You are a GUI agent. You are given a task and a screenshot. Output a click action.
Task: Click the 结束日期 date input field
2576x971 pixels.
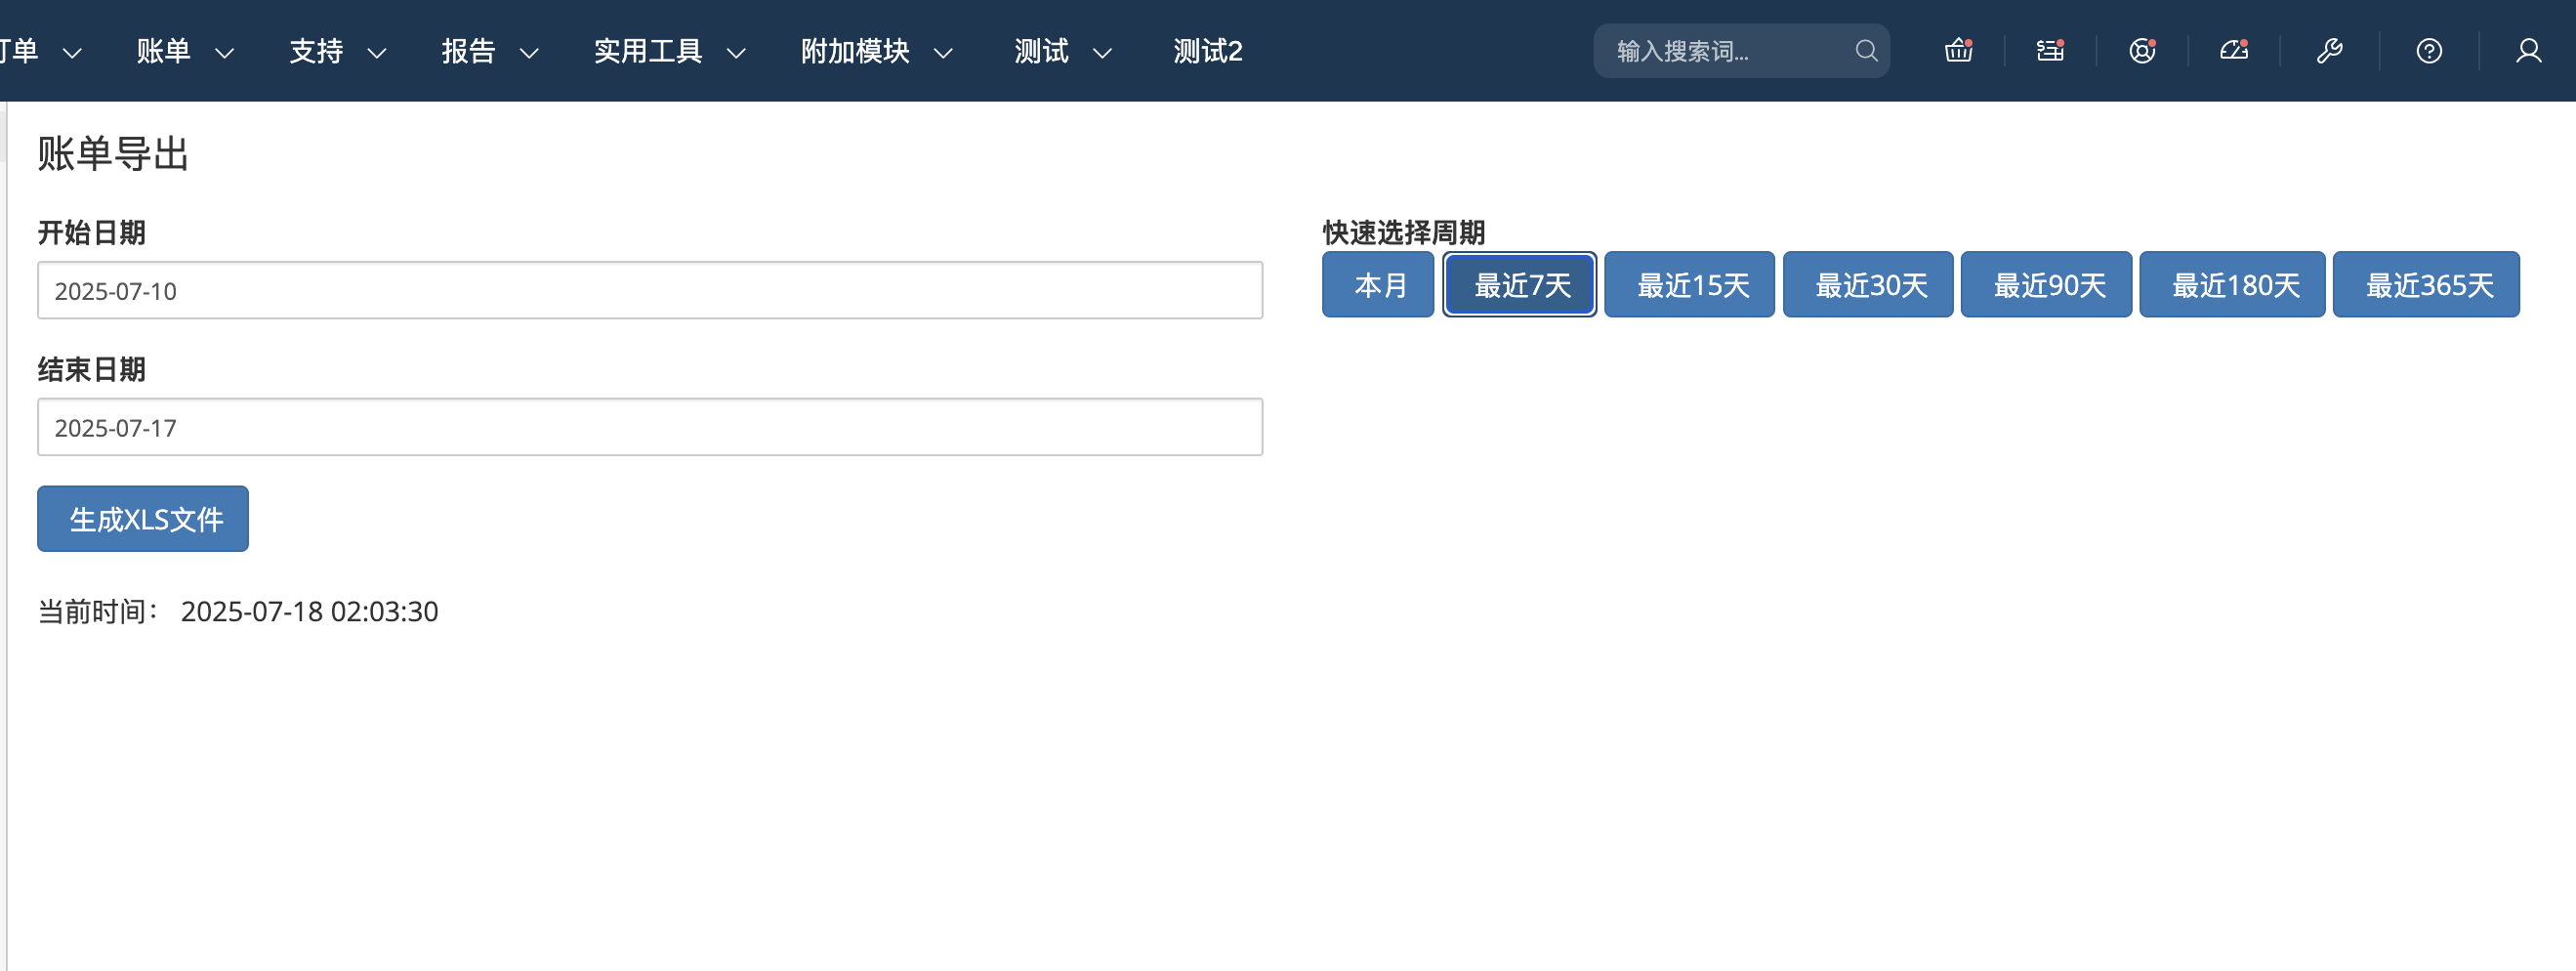click(x=650, y=428)
